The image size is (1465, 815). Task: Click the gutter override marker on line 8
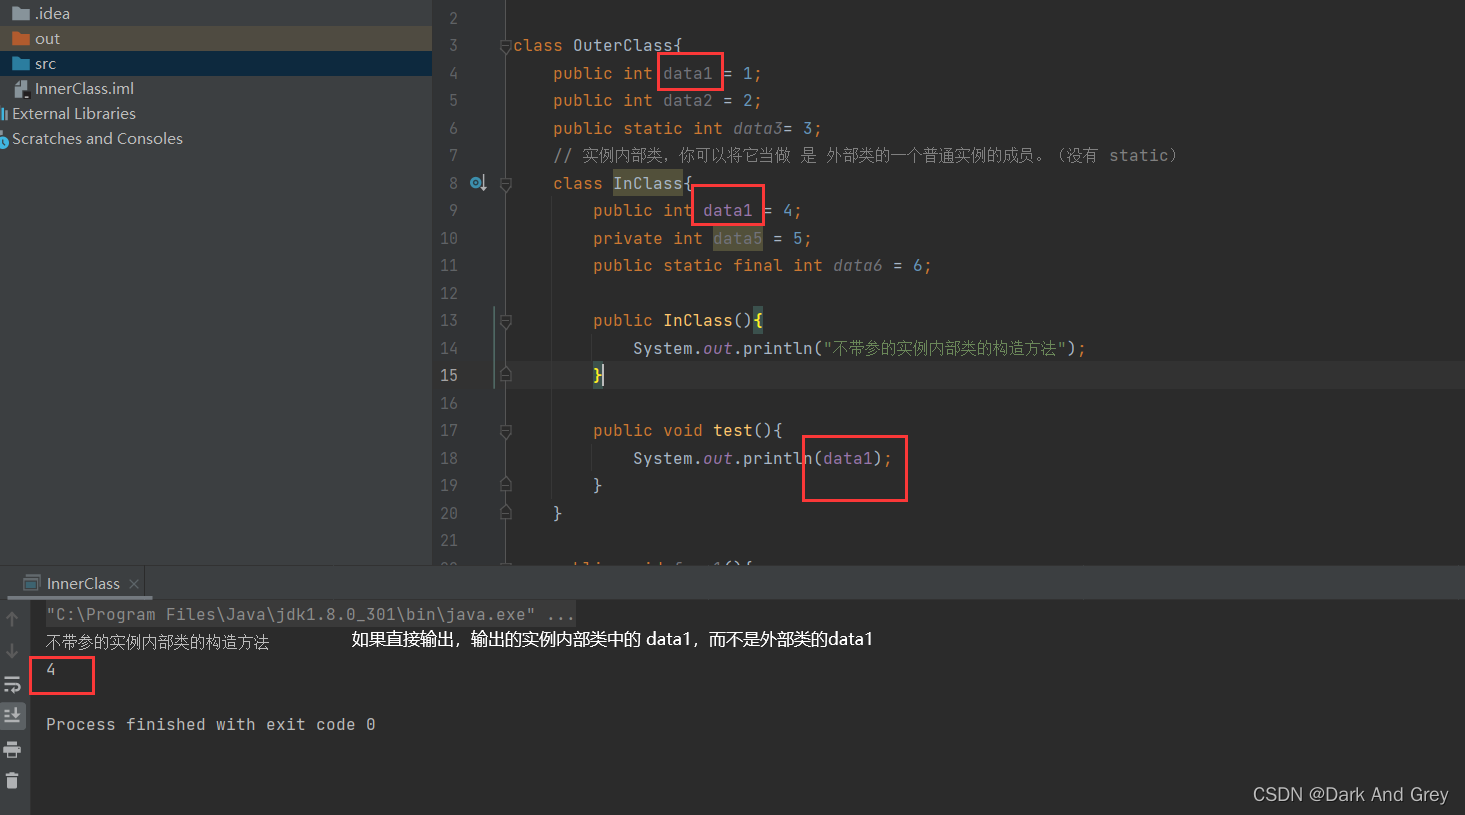pyautogui.click(x=478, y=183)
